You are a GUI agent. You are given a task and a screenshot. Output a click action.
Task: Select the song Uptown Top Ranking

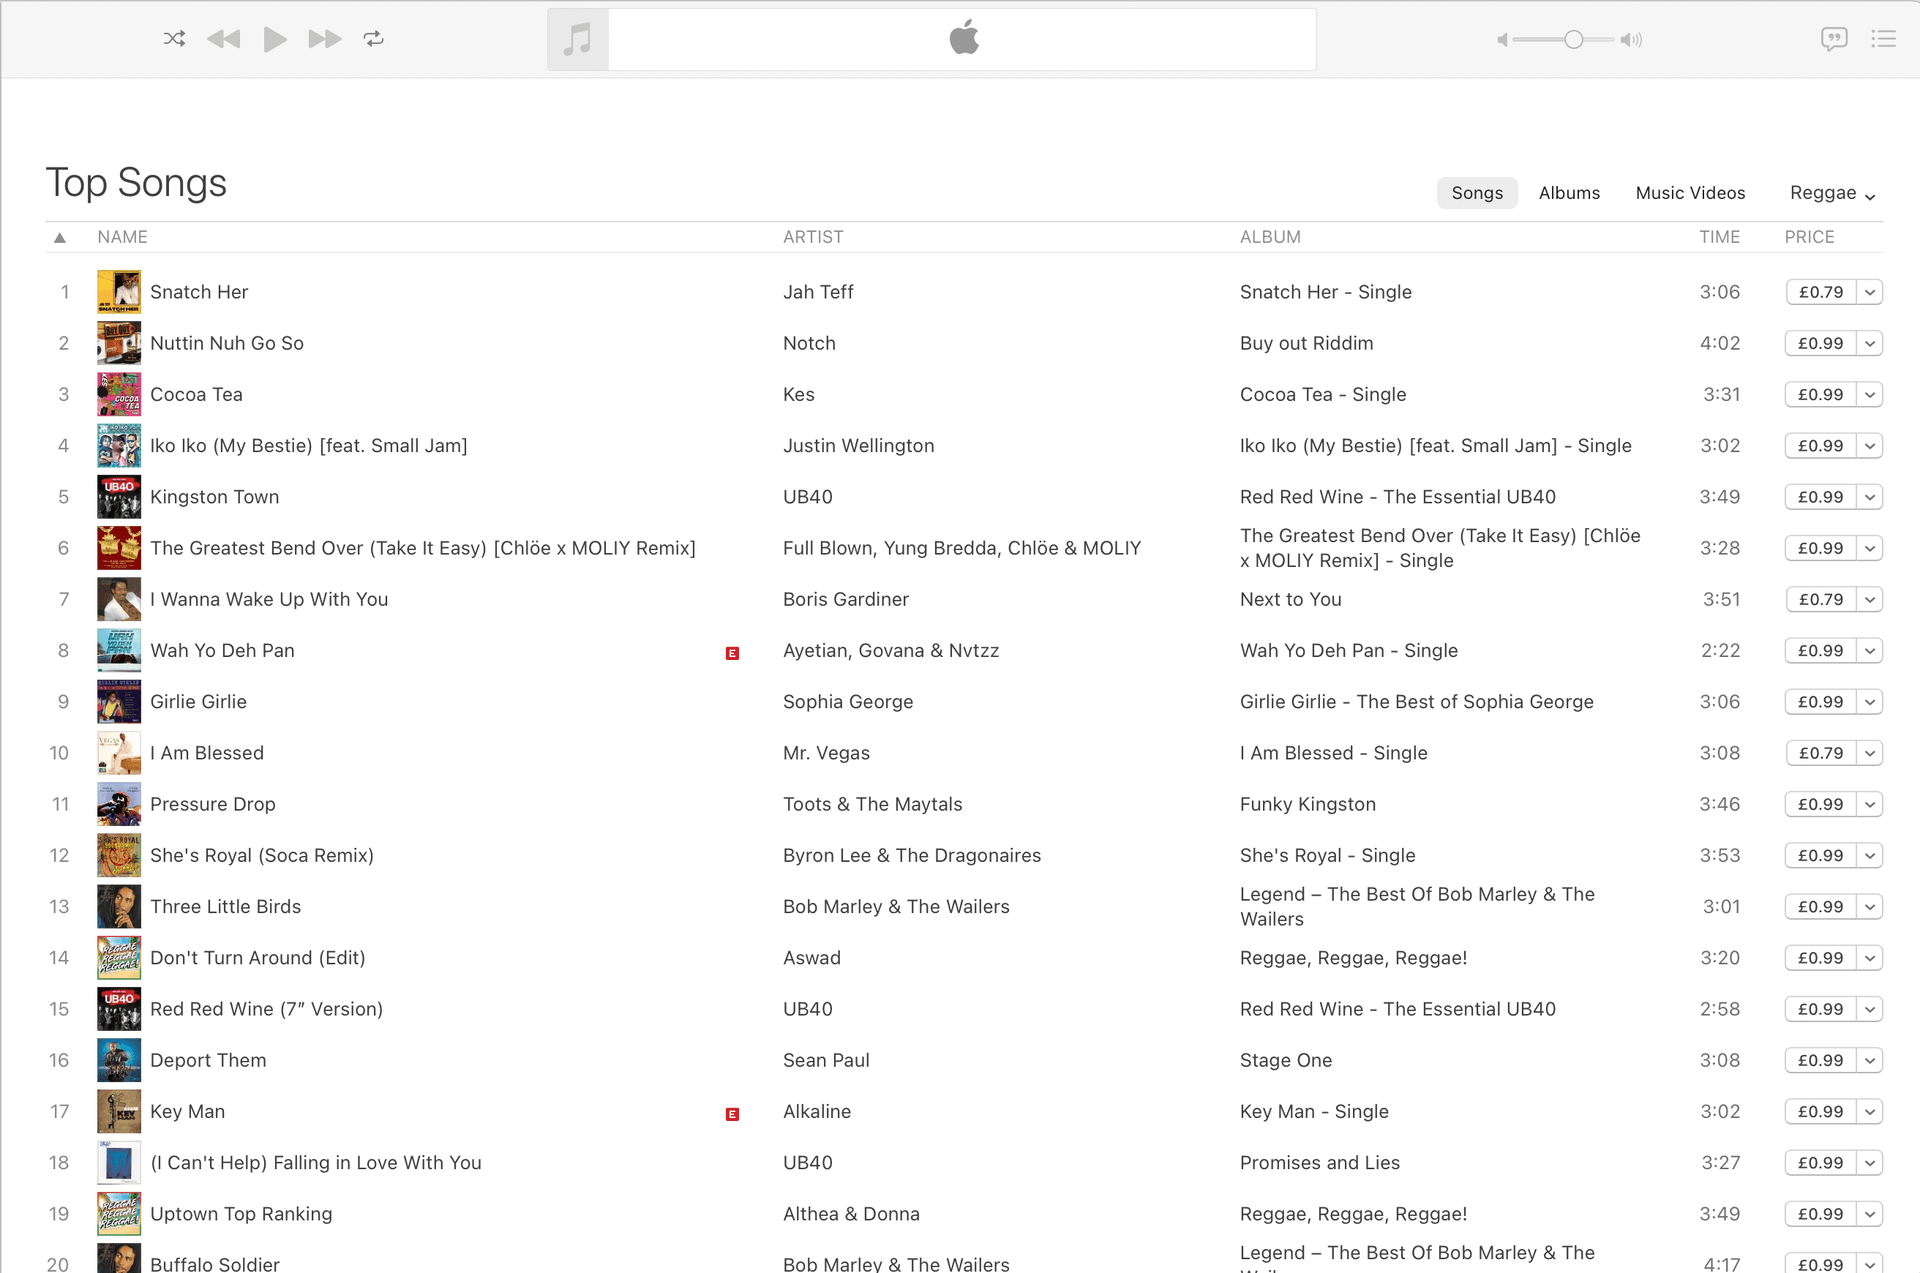pyautogui.click(x=241, y=1214)
